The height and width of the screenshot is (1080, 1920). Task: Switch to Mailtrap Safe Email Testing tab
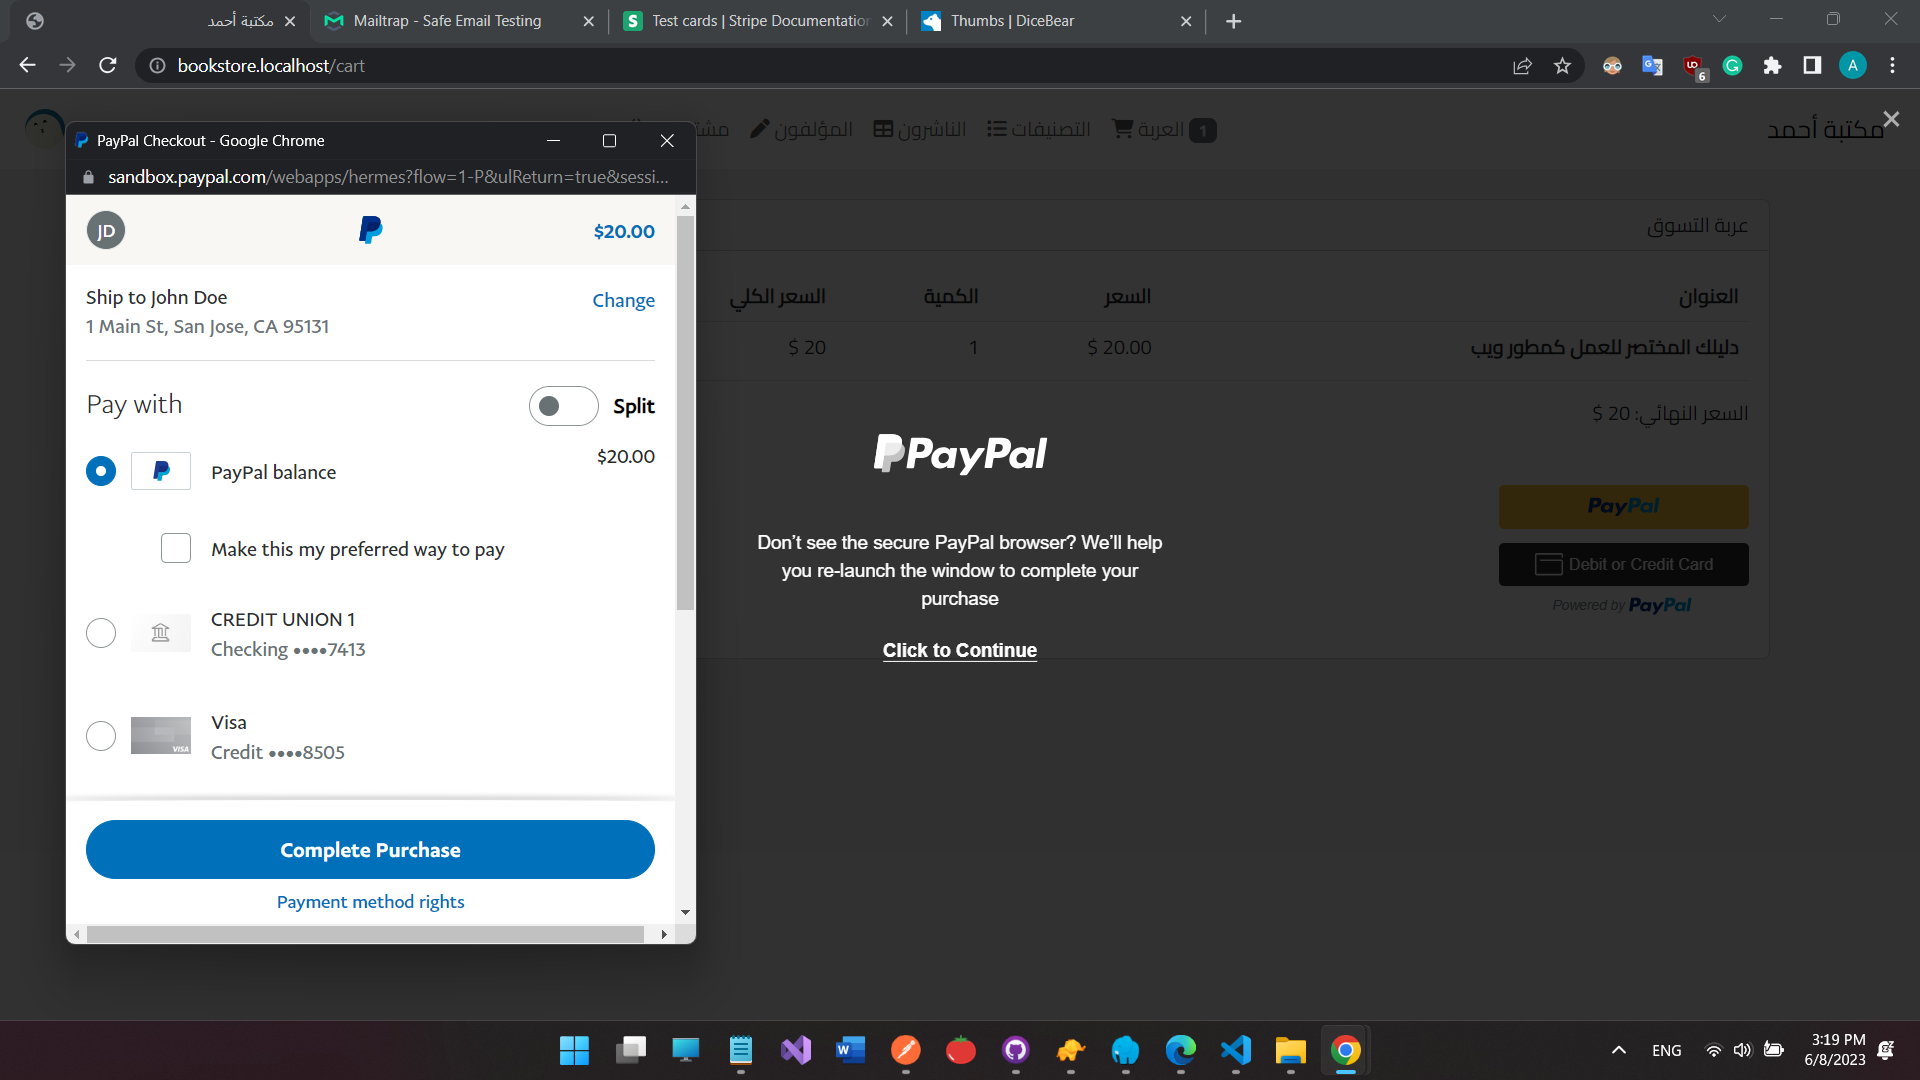447,21
